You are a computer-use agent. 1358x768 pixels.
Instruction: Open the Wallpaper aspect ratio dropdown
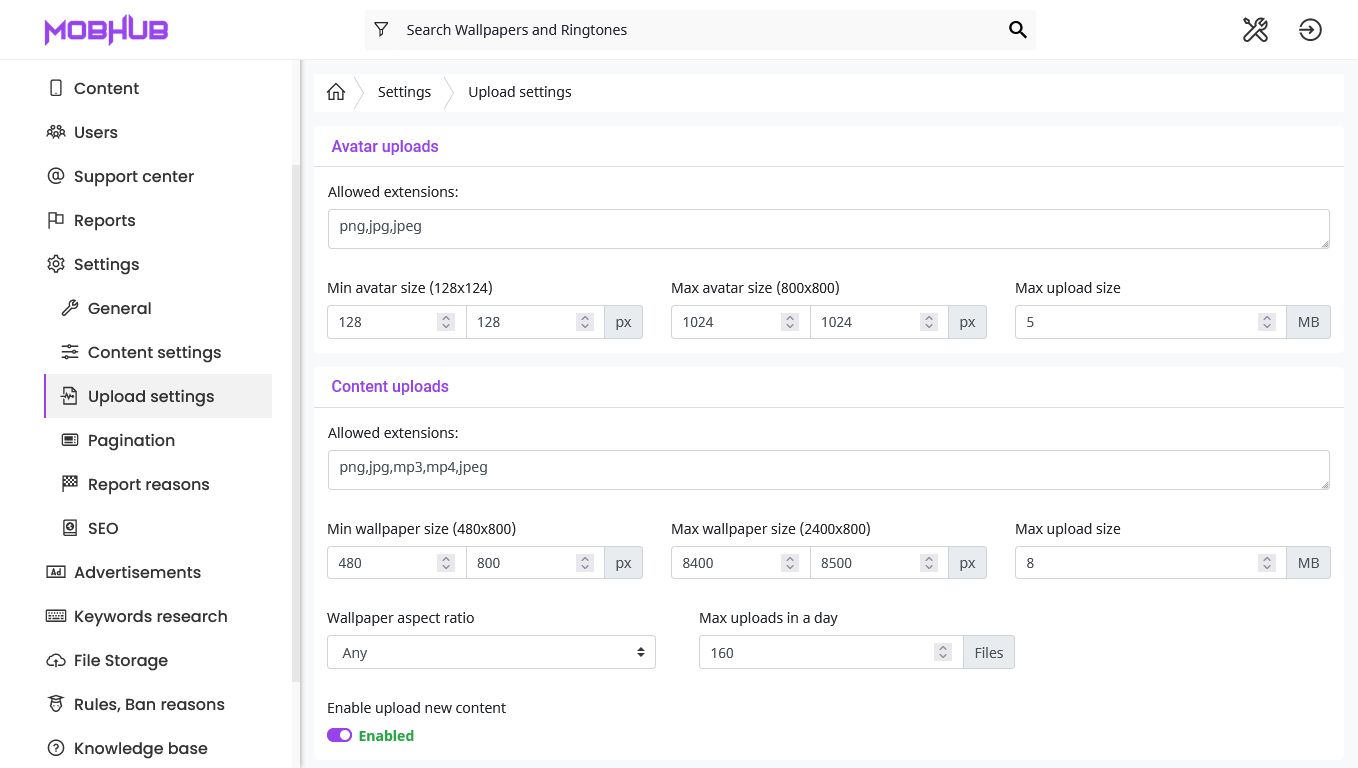tap(491, 652)
